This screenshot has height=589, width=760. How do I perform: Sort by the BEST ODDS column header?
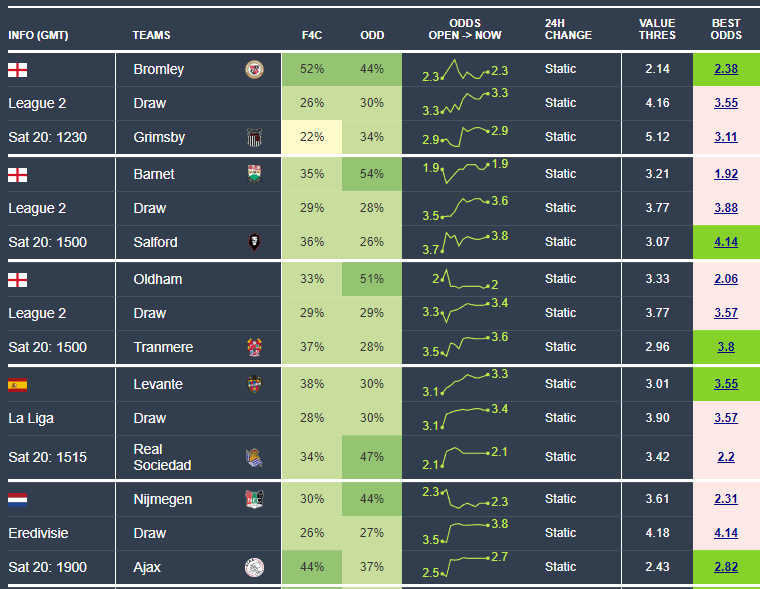(x=726, y=29)
